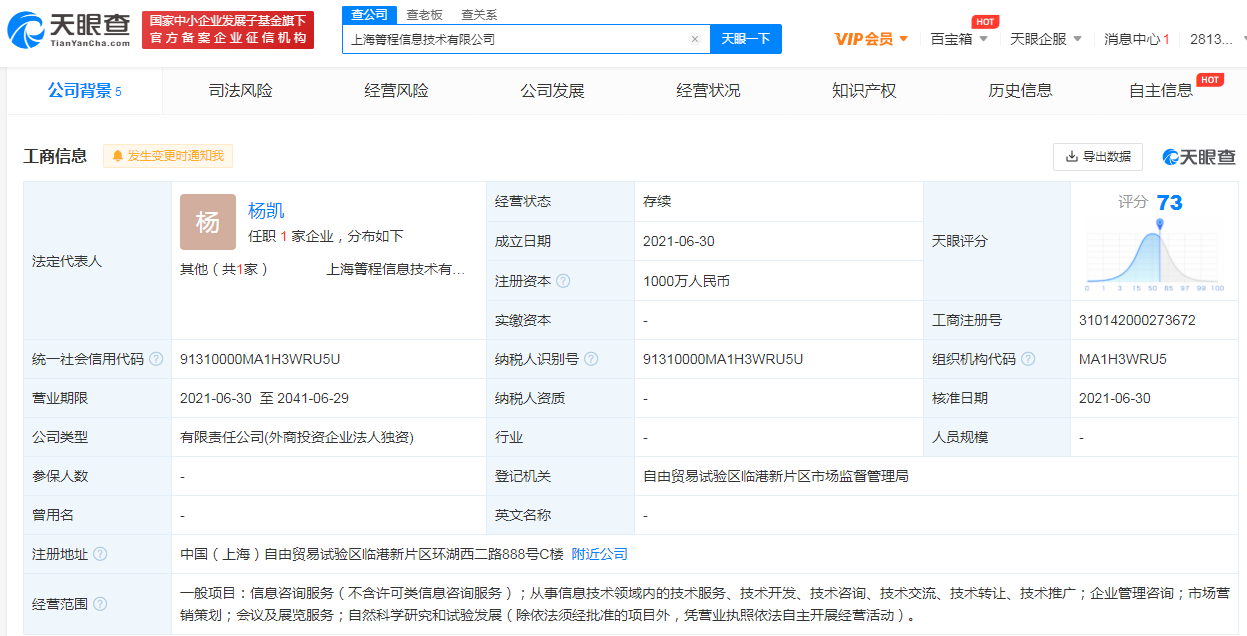This screenshot has width=1247, height=636.
Task: Expand the VIP会员 dropdown menu
Action: pos(871,39)
